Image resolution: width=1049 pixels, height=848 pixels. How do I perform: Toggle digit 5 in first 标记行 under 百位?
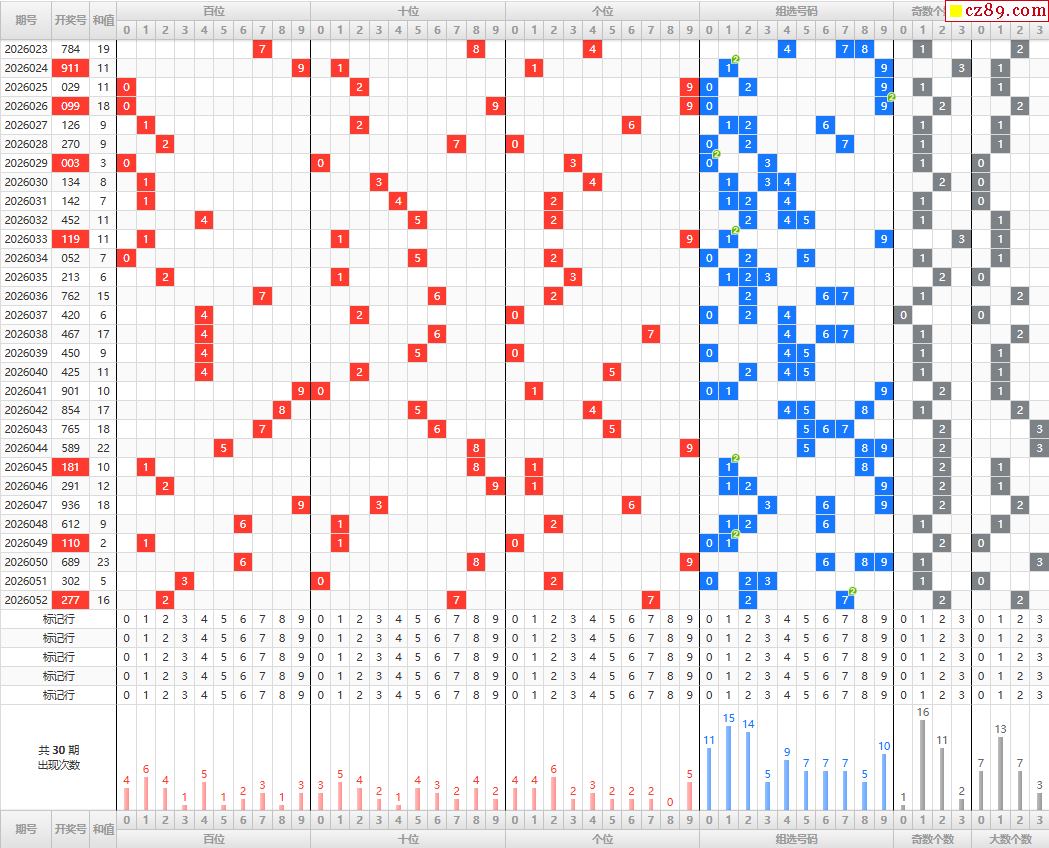(223, 619)
